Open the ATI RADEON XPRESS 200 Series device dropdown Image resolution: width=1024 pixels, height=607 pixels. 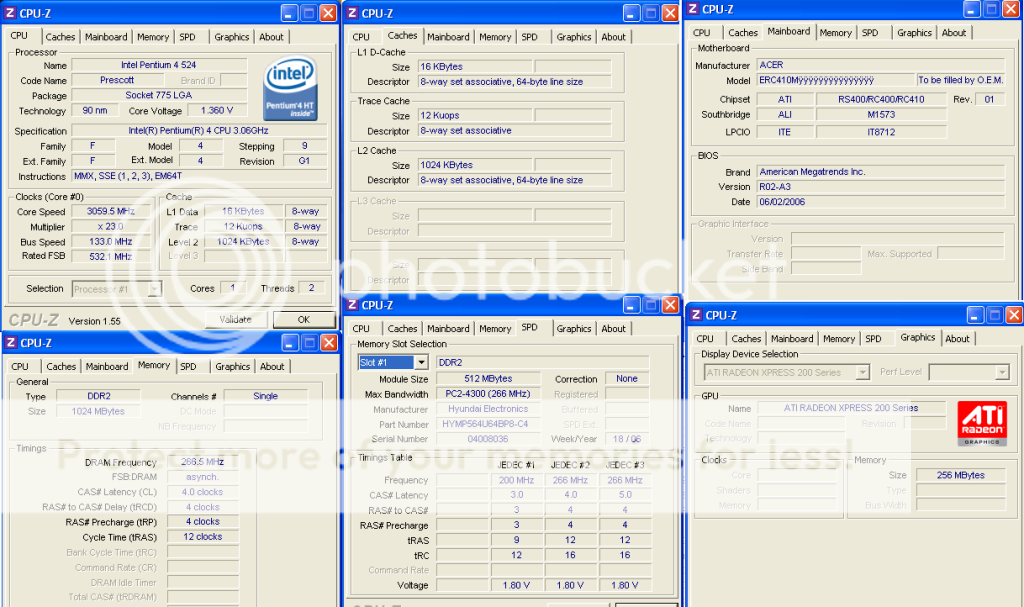[863, 372]
